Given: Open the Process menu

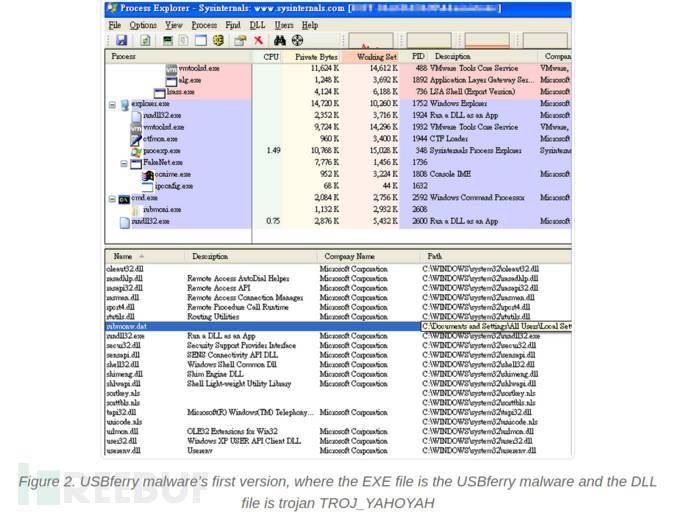Looking at the screenshot, I should tap(204, 25).
